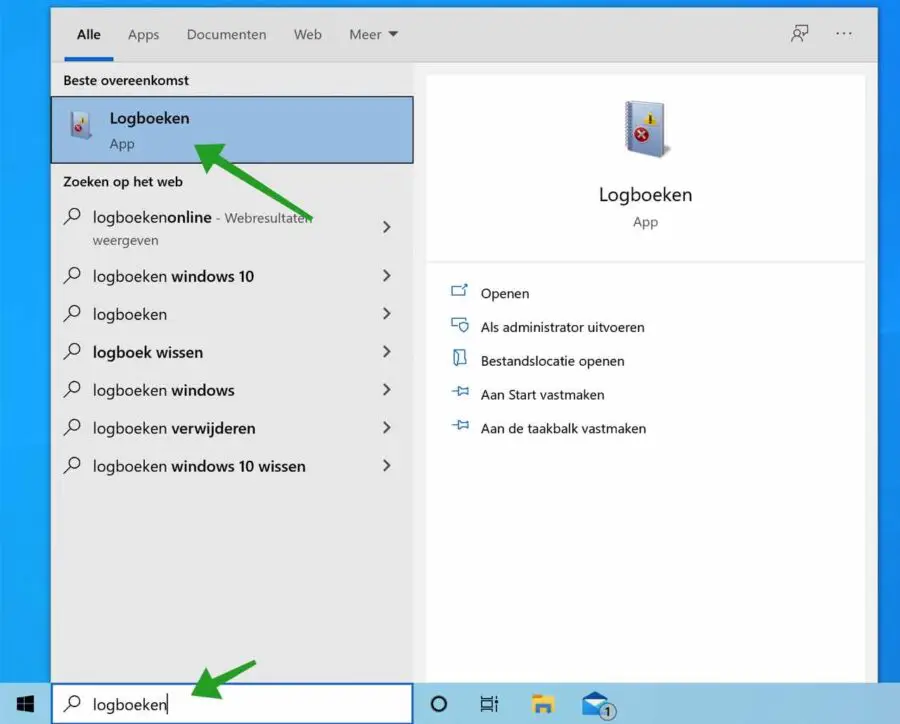Viewport: 900px width, 724px height.
Task: Select suggestion logboekenonline
Action: [x=230, y=227]
